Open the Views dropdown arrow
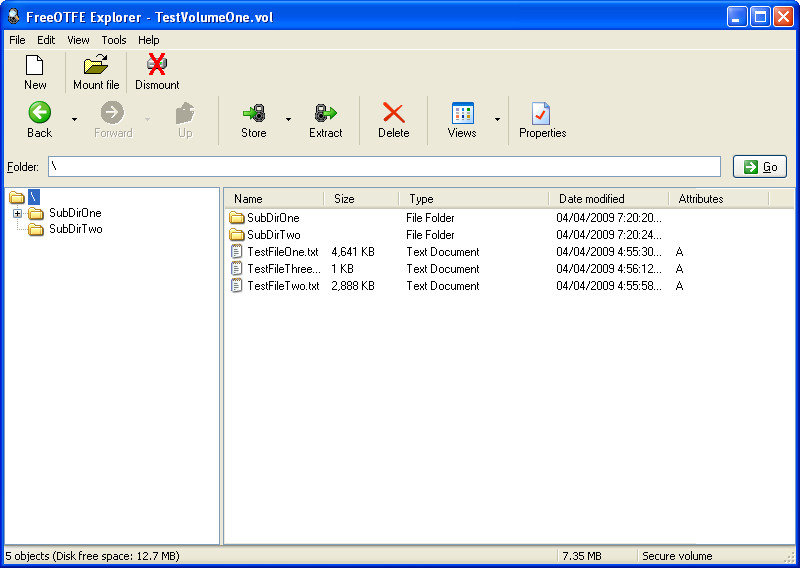This screenshot has width=800, height=568. 497,119
